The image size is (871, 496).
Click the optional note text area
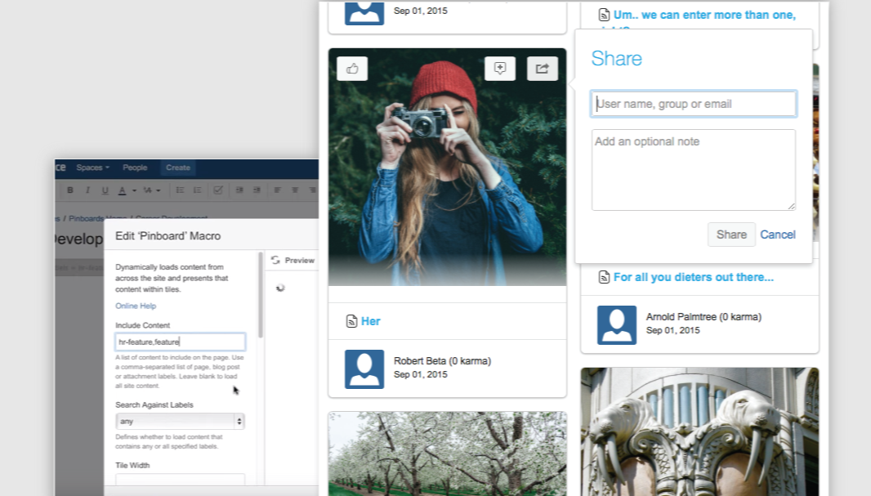[693, 169]
